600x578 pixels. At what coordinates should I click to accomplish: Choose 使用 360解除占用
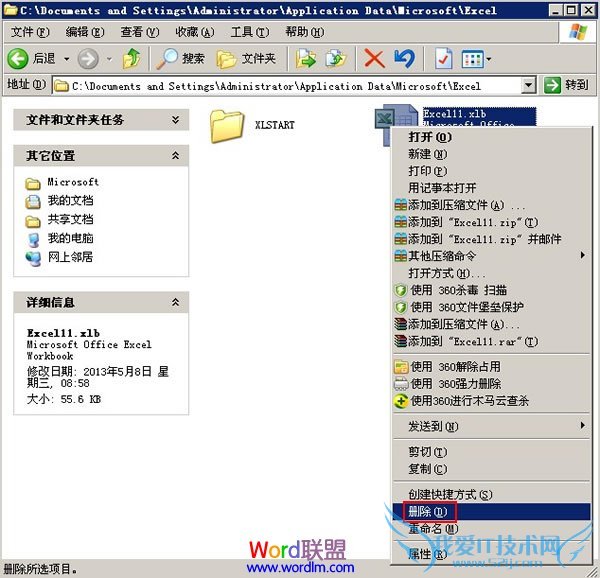(x=491, y=367)
